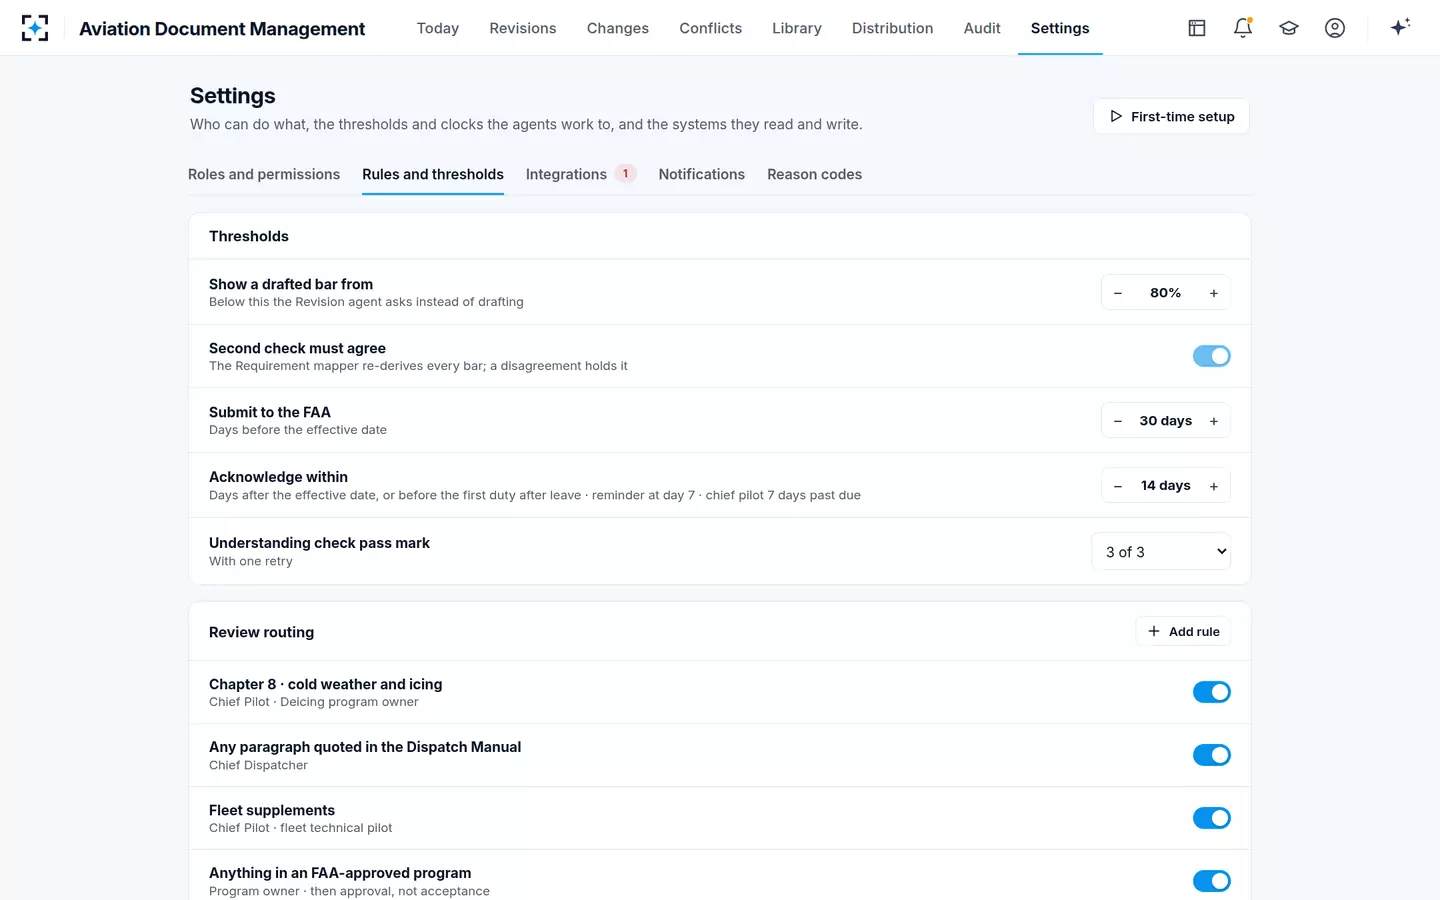Increase Submit to the FAA days
This screenshot has width=1440, height=900.
[x=1214, y=421]
